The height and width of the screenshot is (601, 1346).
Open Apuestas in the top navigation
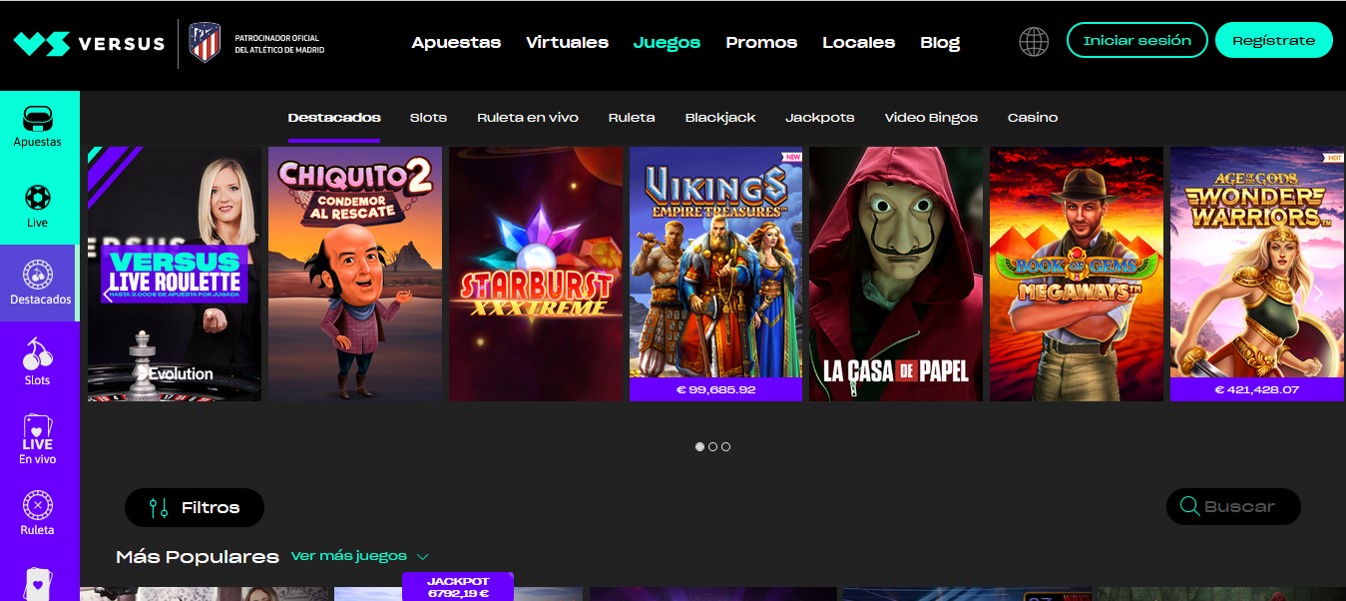pos(456,42)
